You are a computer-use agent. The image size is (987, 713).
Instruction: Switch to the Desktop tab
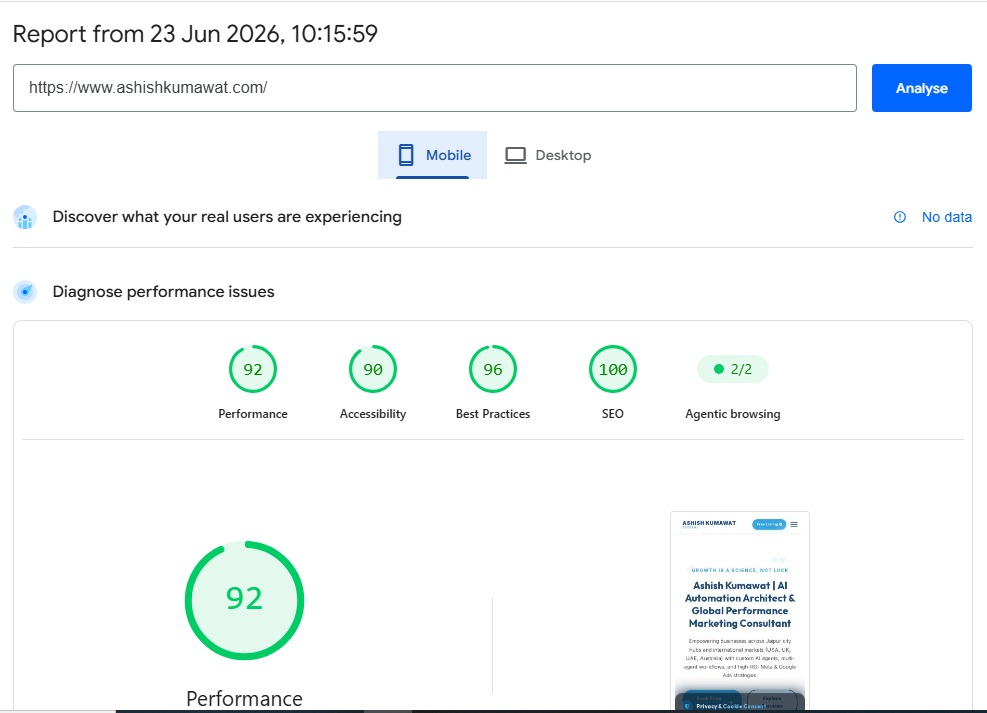click(x=548, y=155)
